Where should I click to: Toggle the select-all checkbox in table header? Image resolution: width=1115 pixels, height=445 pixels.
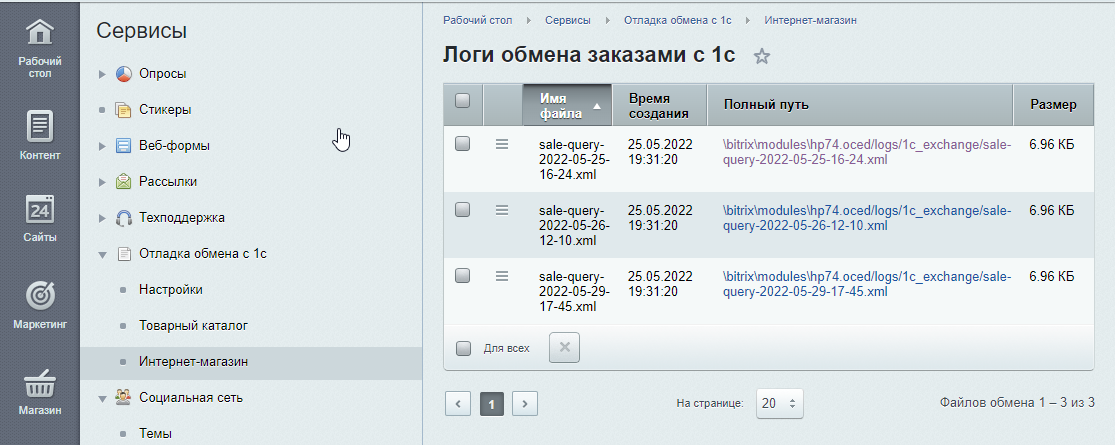462,101
